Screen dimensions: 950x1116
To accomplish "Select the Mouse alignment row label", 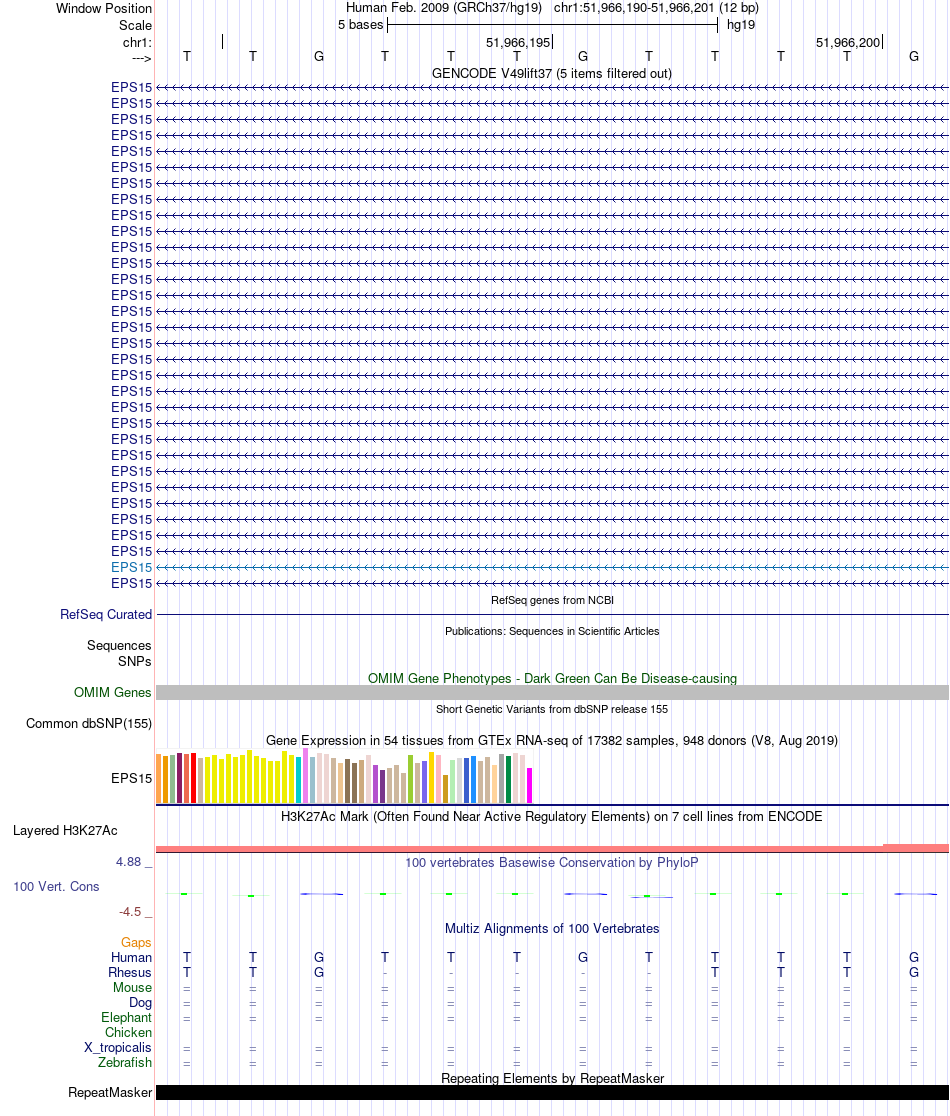I will (132, 988).
